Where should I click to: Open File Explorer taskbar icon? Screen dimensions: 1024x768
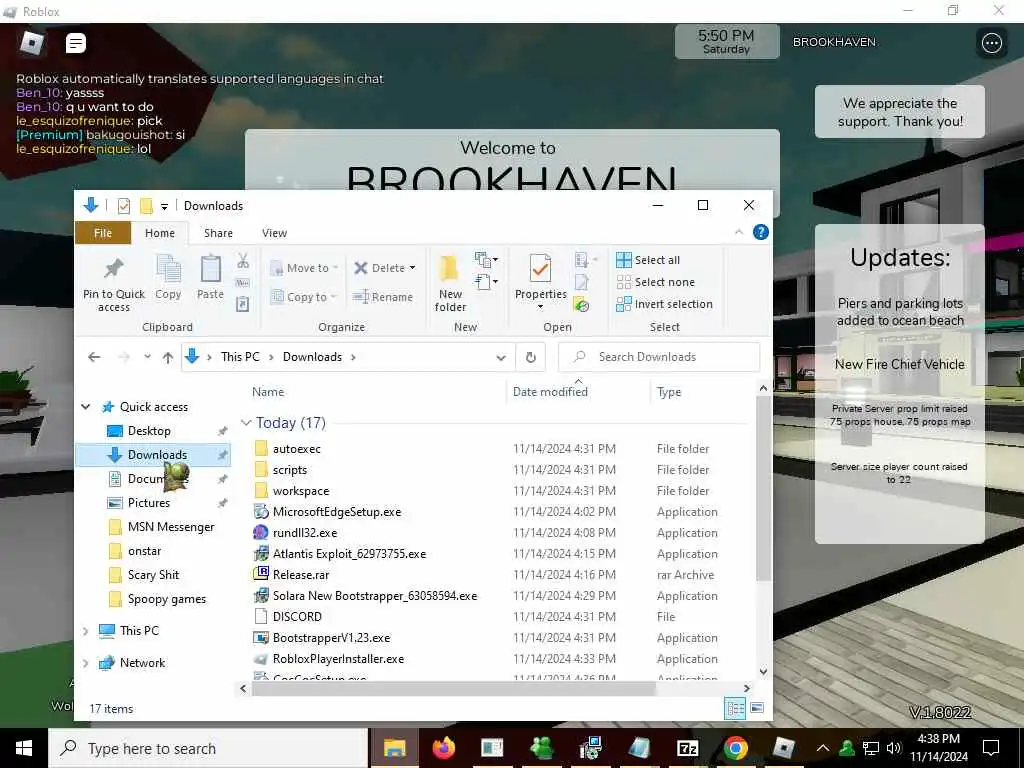pyautogui.click(x=395, y=748)
